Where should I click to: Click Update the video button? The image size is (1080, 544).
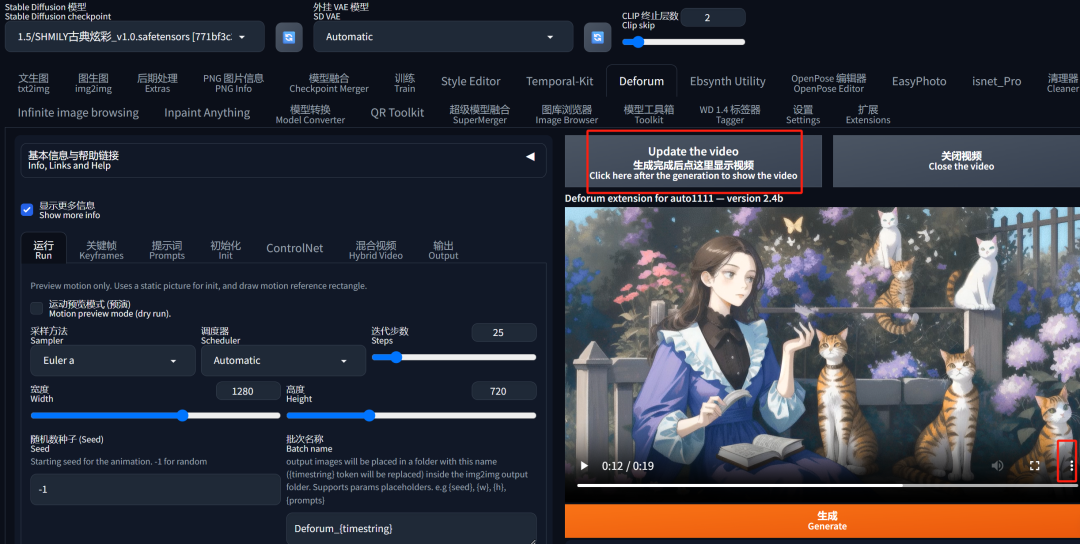click(x=693, y=163)
